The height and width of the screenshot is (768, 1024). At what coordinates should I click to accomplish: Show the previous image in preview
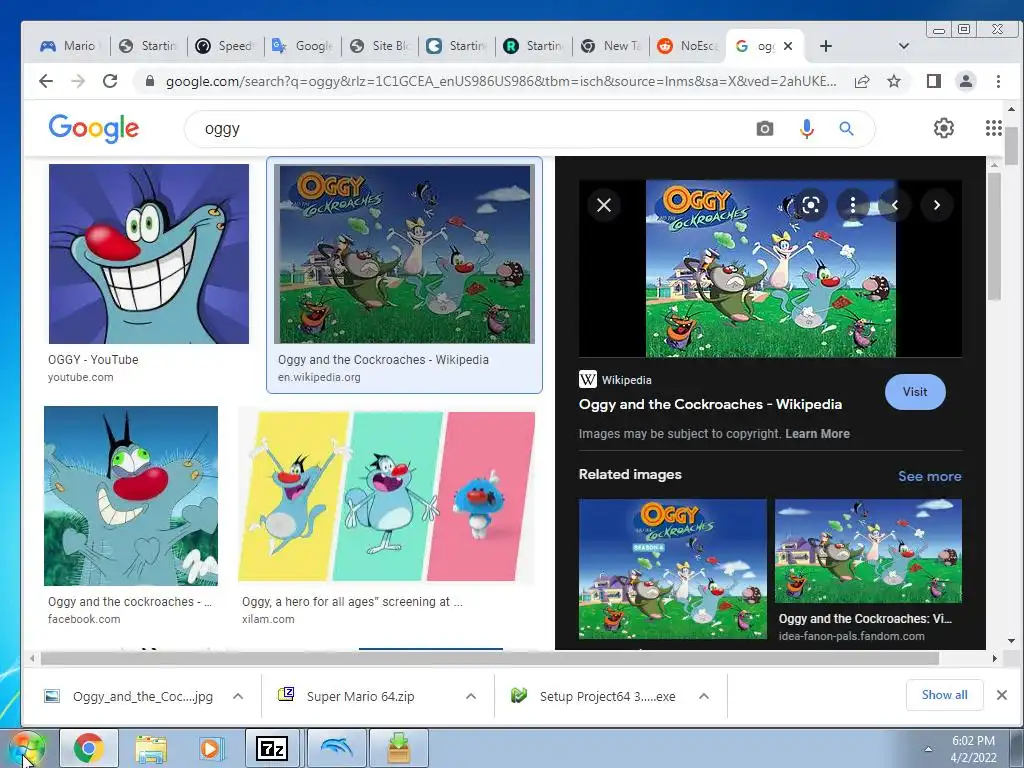[895, 205]
